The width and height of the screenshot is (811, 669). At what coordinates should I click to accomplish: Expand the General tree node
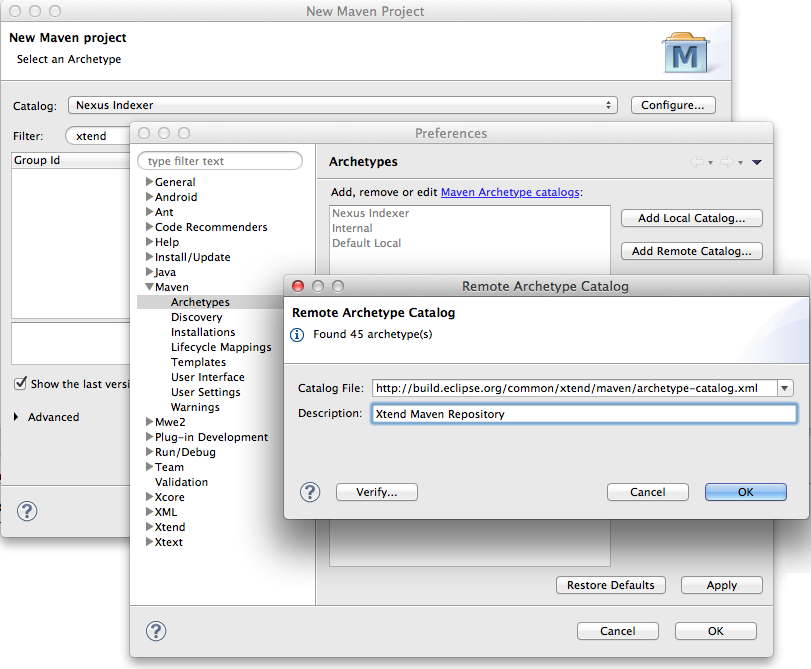[x=149, y=182]
